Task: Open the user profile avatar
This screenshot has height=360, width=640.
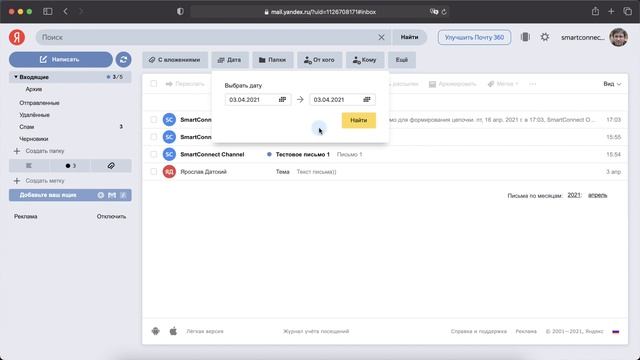Action: (618, 37)
